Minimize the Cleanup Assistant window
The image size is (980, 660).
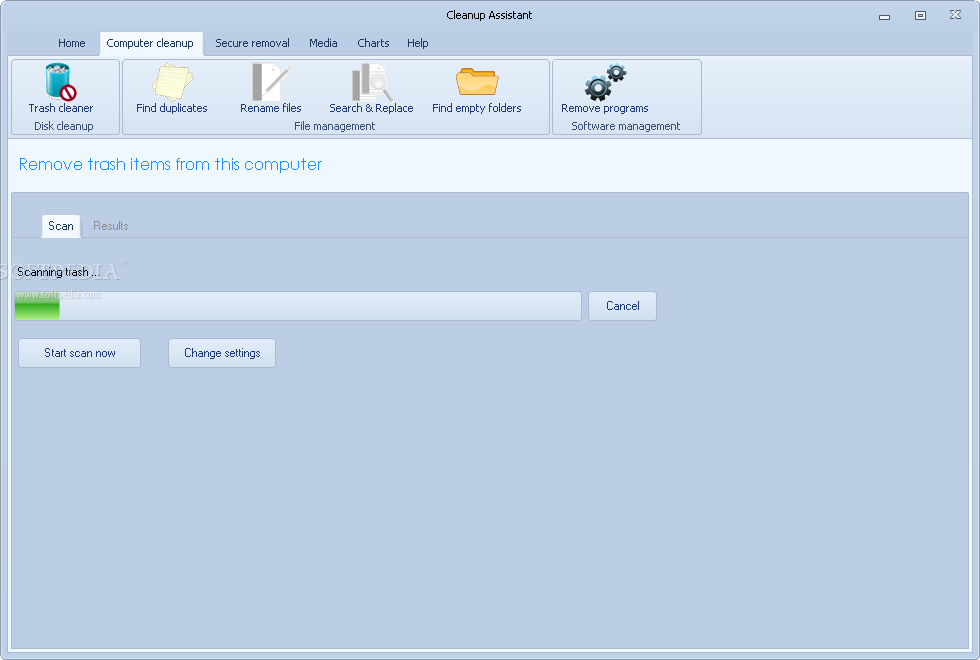point(884,16)
